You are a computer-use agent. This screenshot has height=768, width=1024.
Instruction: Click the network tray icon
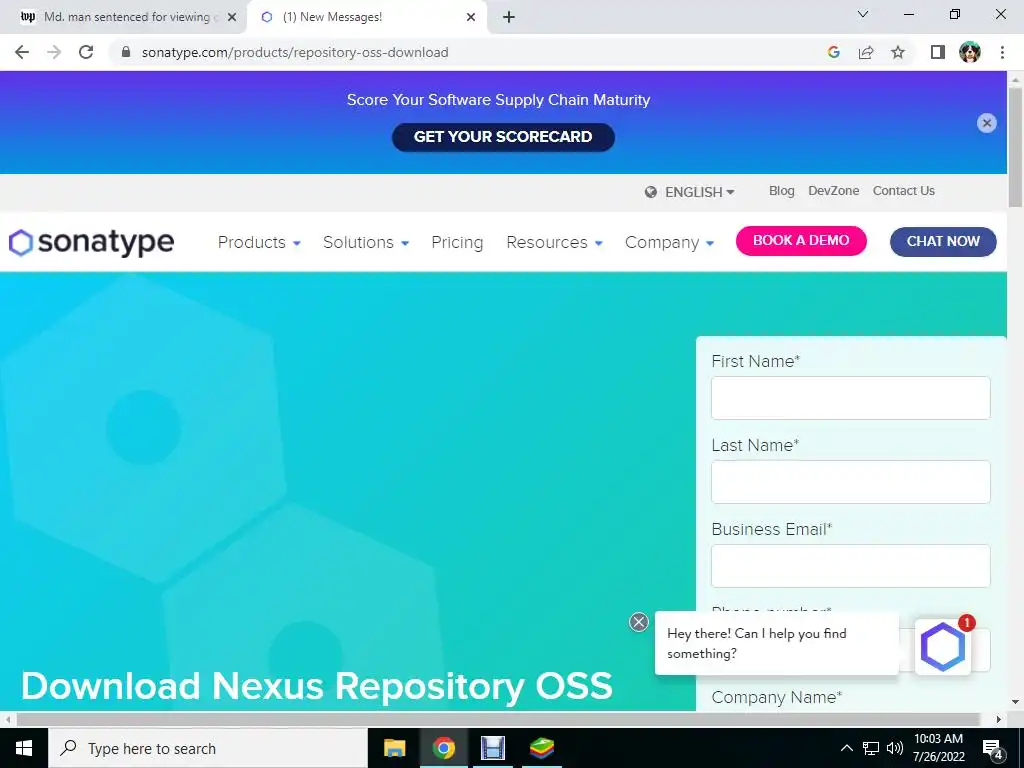871,748
